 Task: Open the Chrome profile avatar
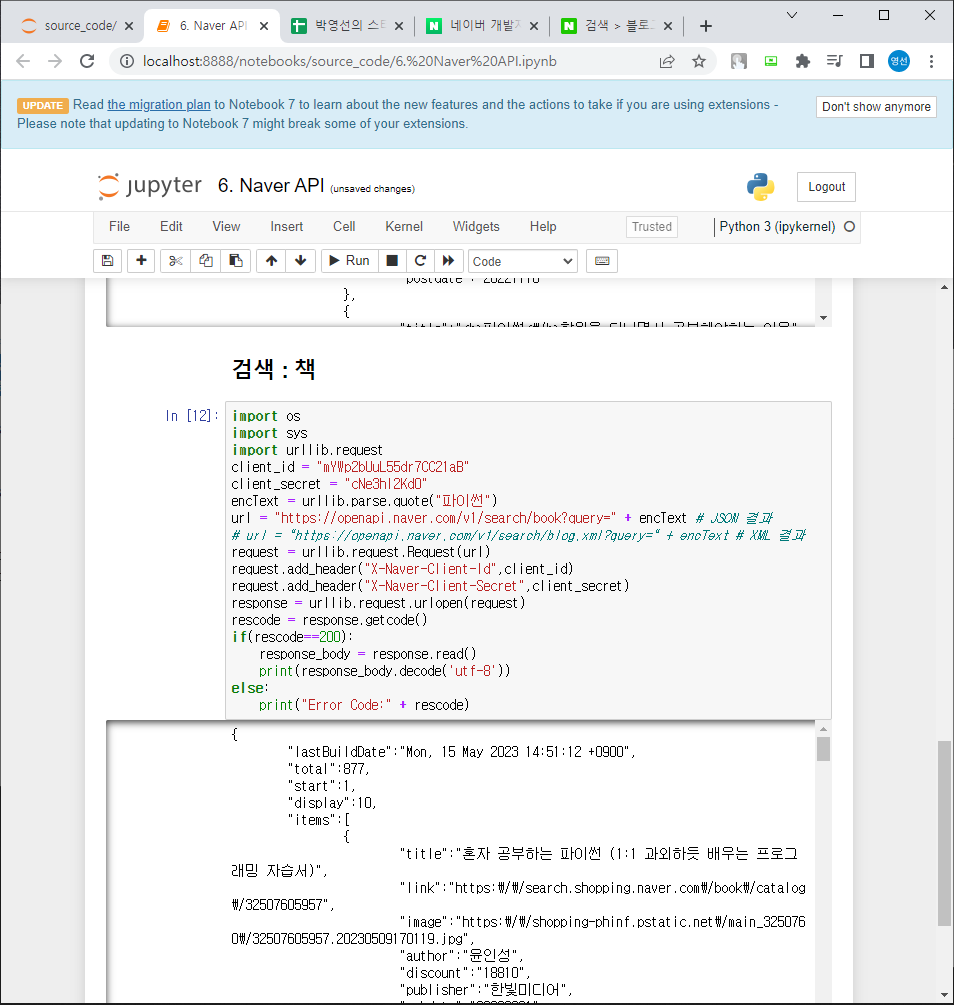click(899, 62)
